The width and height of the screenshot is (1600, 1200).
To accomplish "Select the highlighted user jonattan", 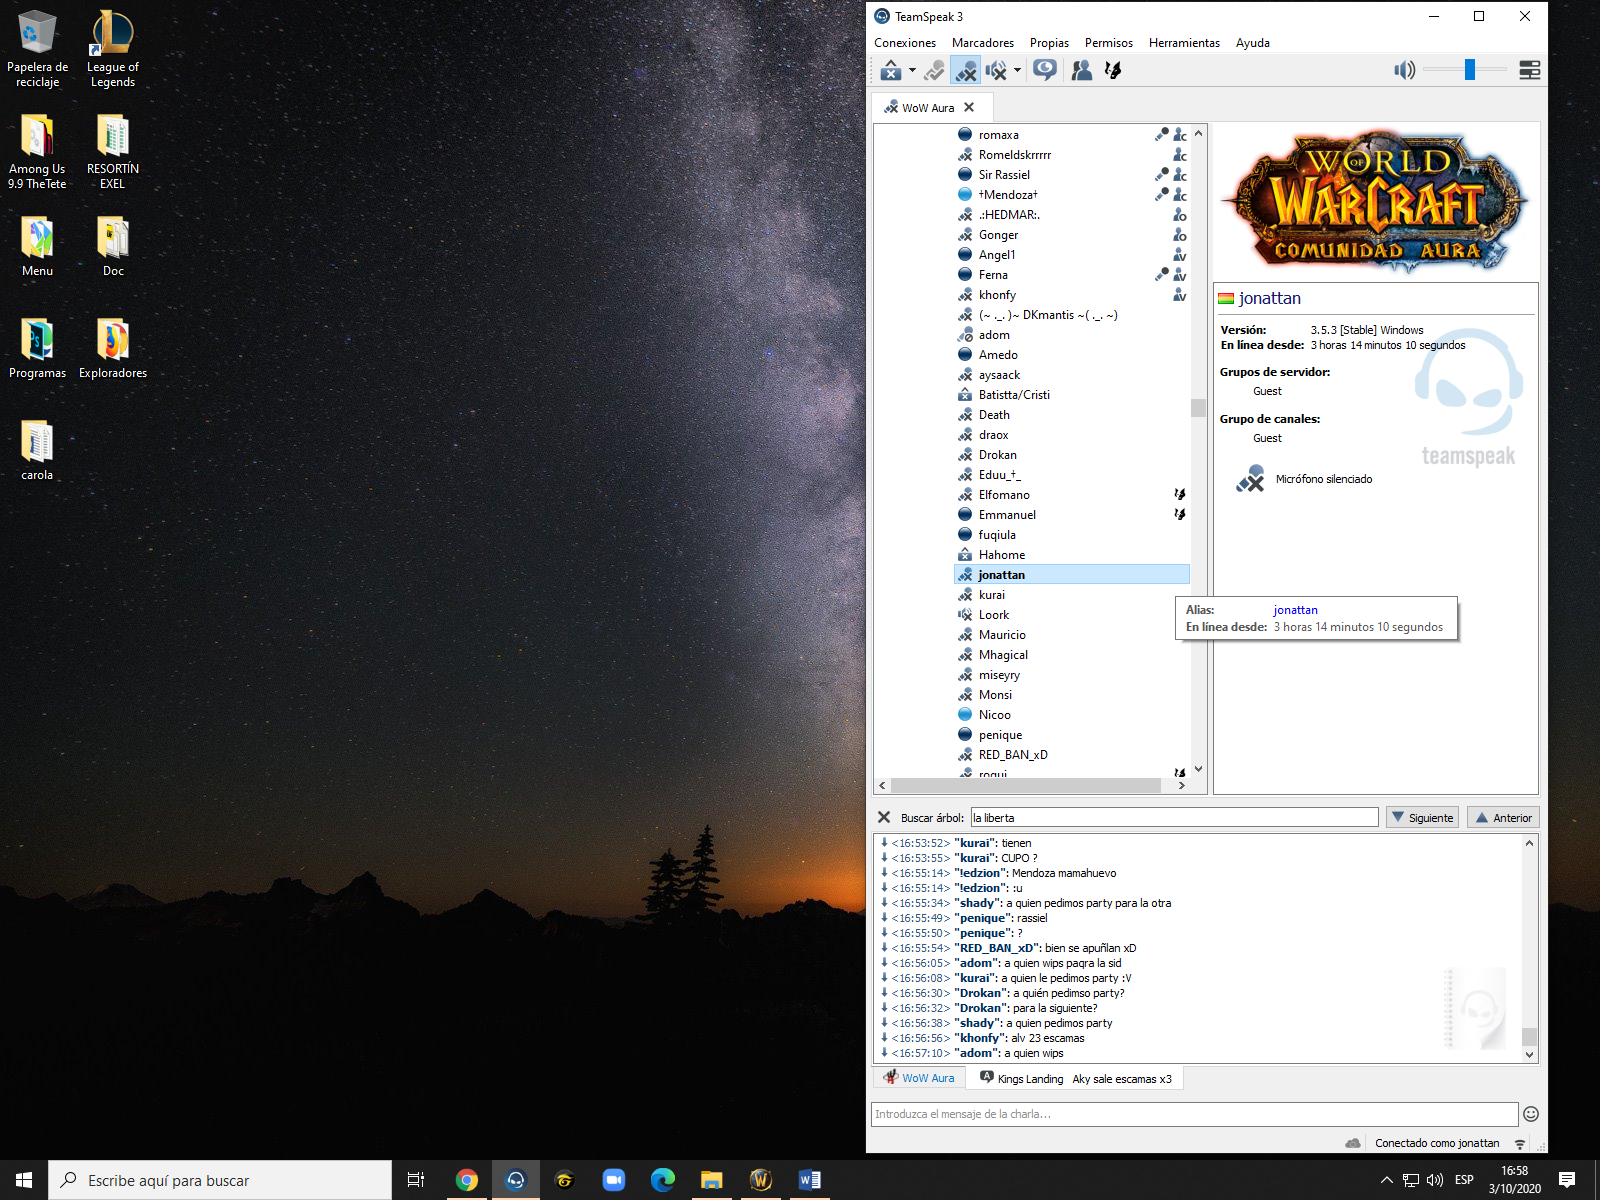I will pos(1072,575).
